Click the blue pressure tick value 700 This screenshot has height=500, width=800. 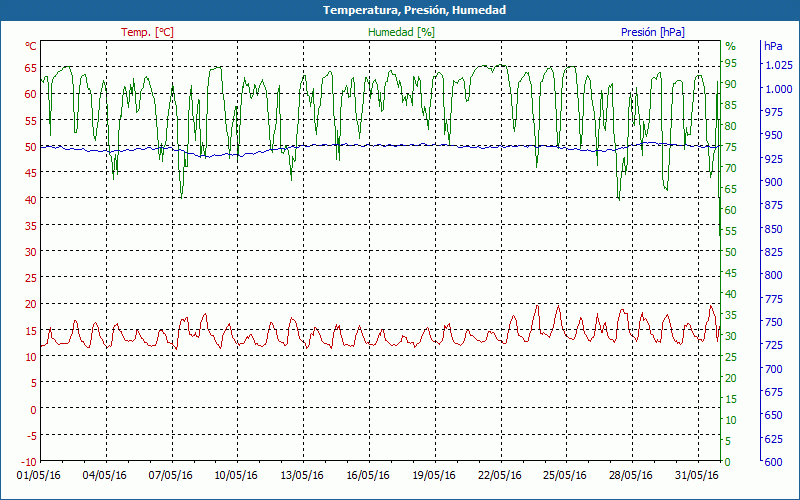click(x=773, y=369)
